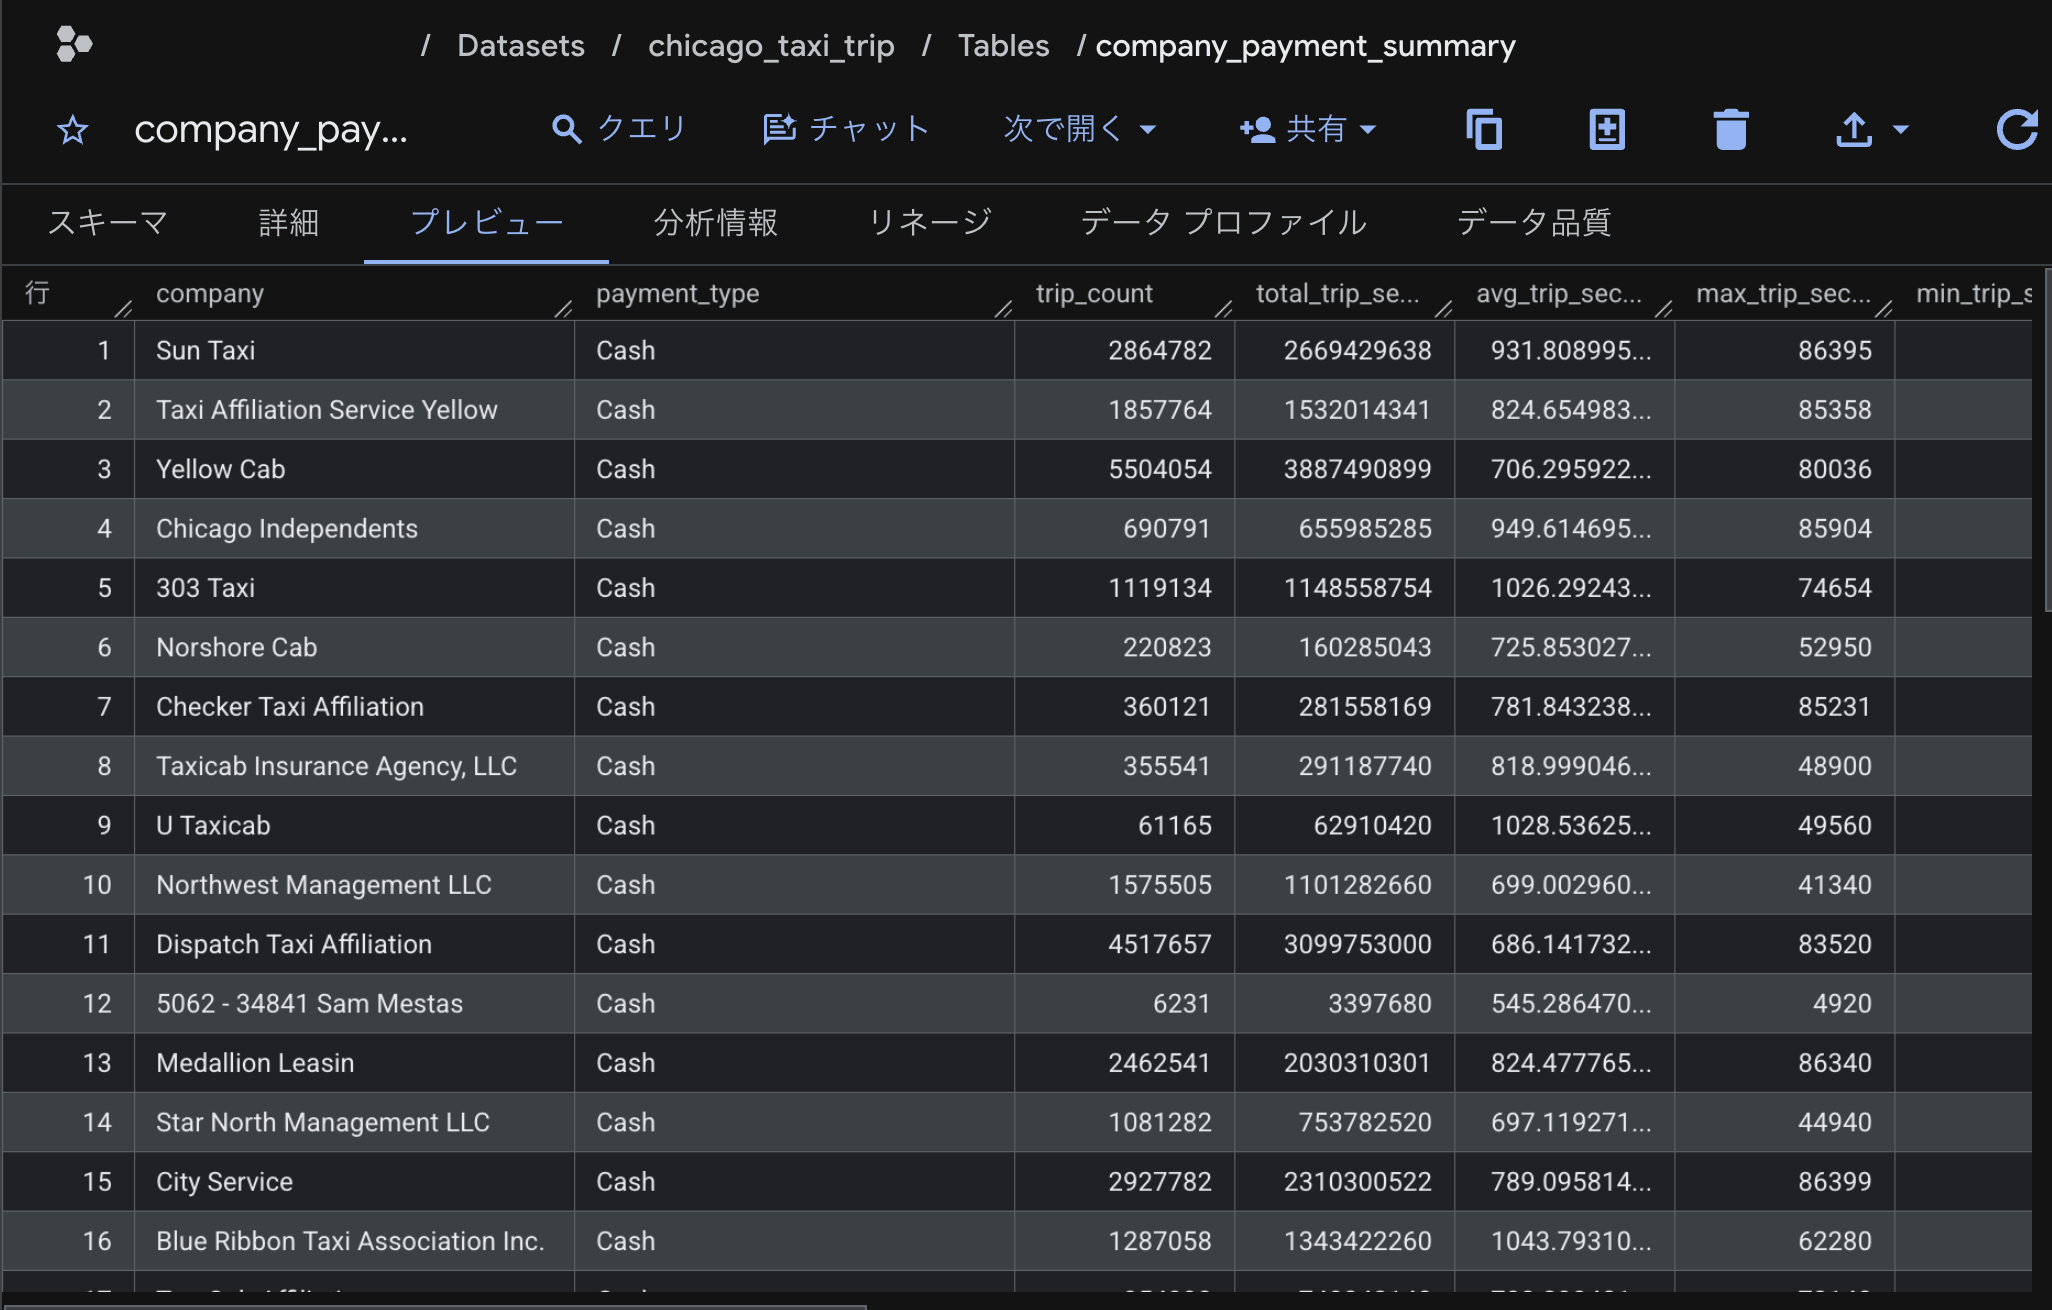Screen dimensions: 2052x1310
Task: Click max trip value 86399
Action: point(1834,1181)
